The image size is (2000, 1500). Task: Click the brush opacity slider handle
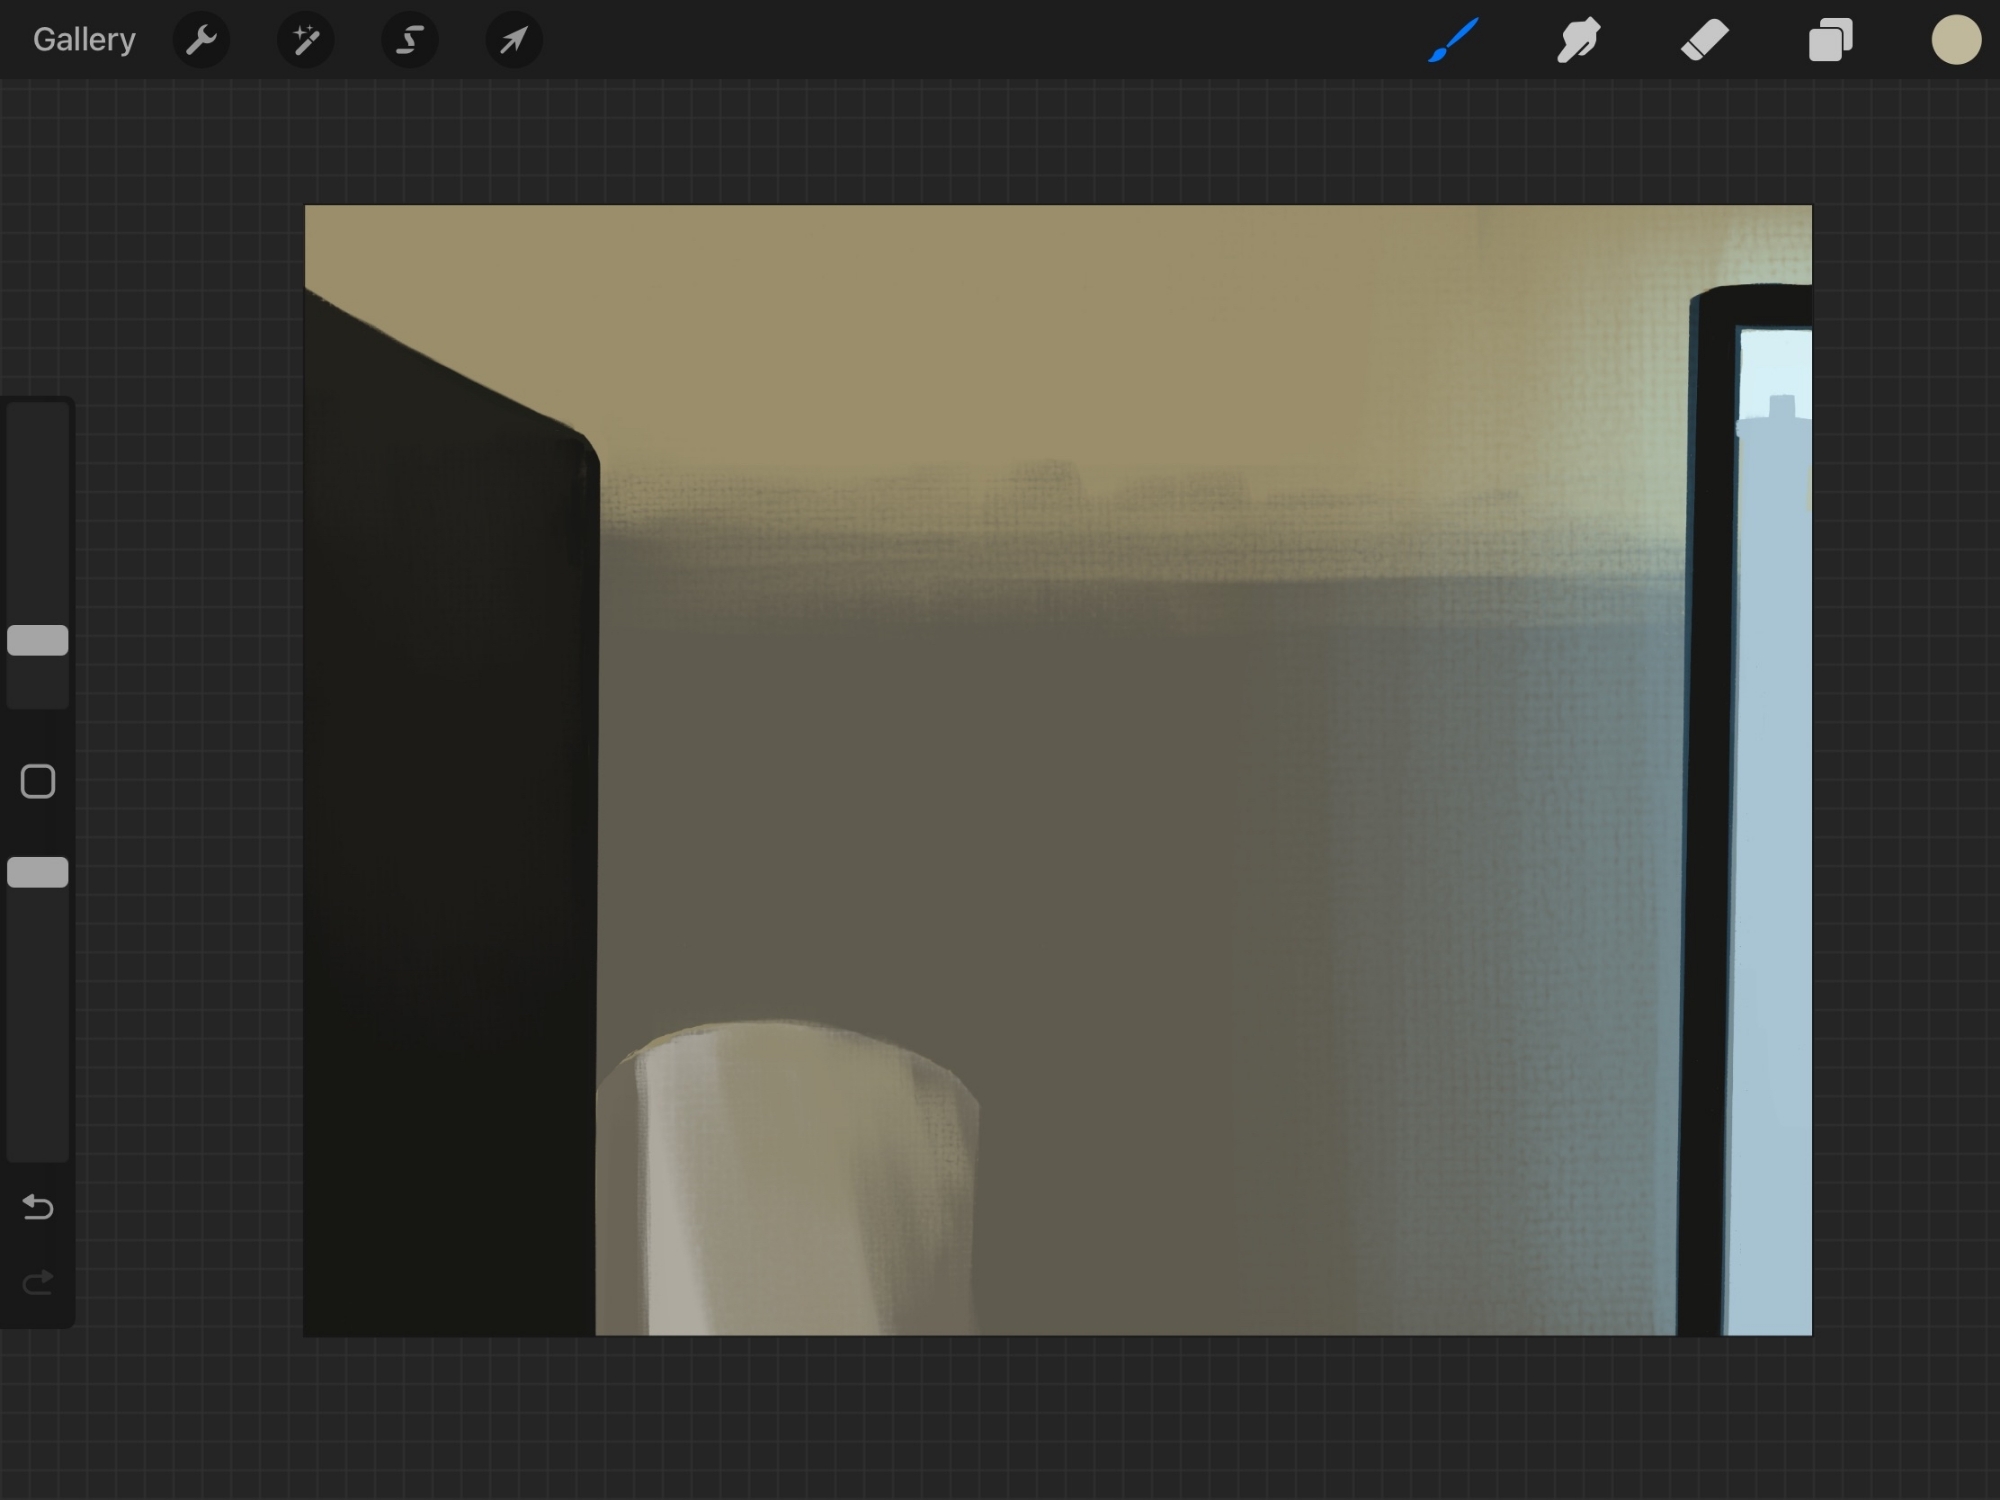pos(38,872)
